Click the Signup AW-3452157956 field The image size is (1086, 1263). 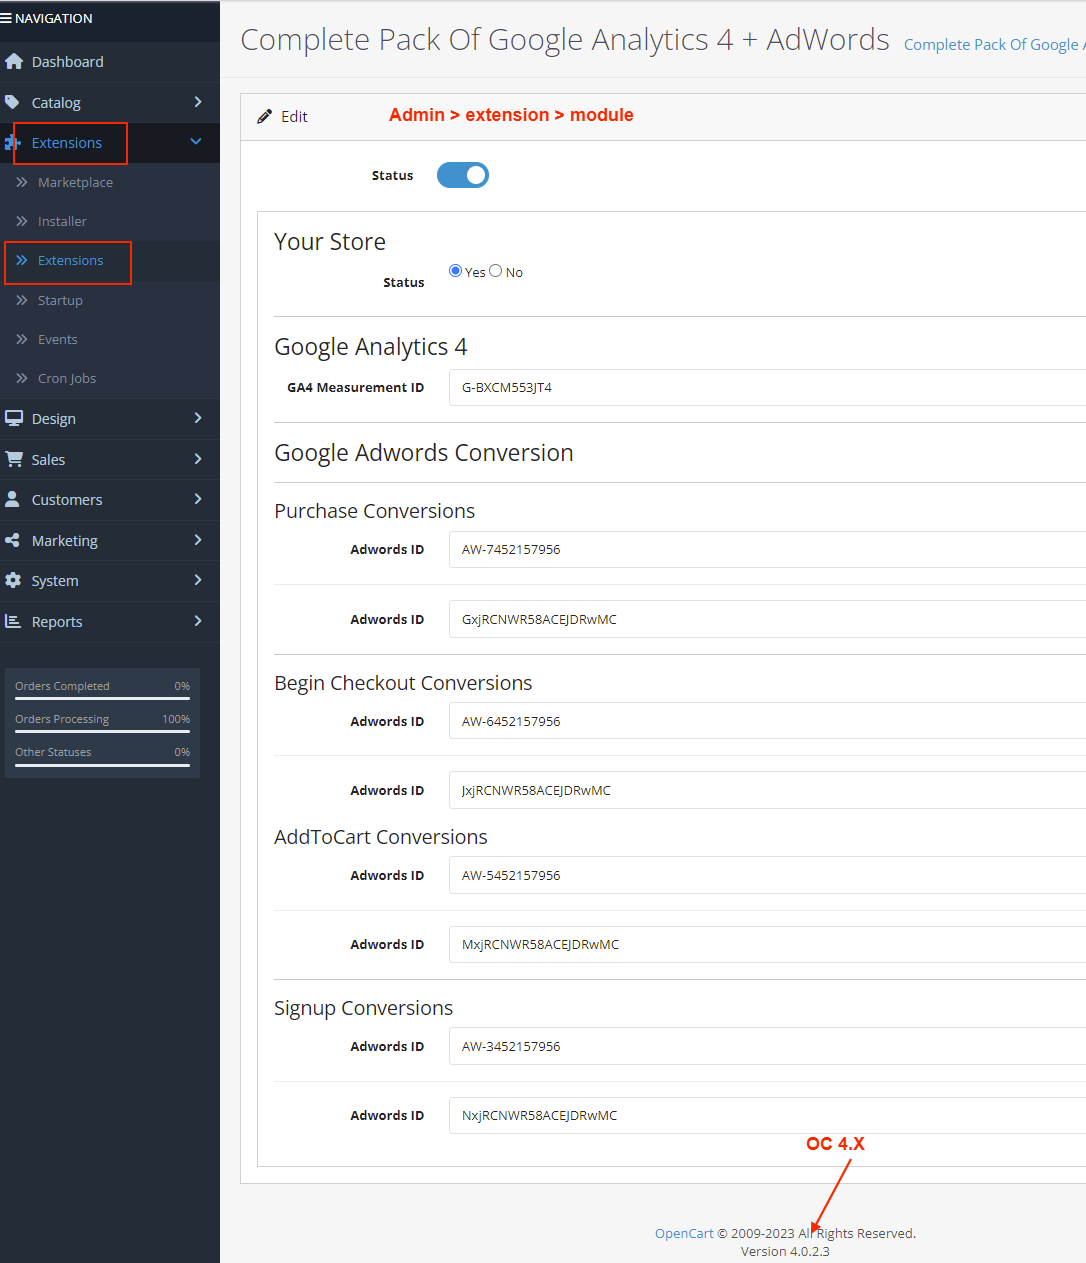(767, 1046)
